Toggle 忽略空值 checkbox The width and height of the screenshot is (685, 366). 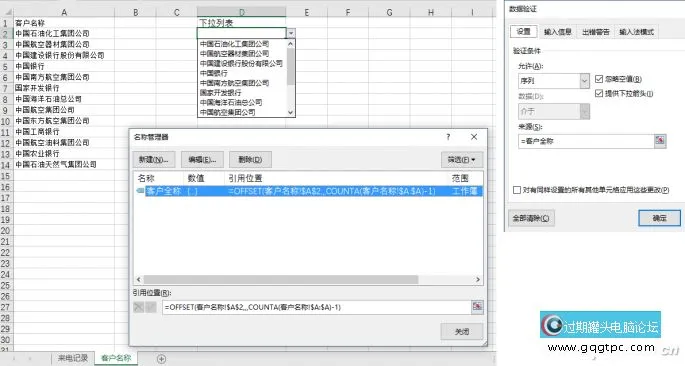[x=599, y=79]
